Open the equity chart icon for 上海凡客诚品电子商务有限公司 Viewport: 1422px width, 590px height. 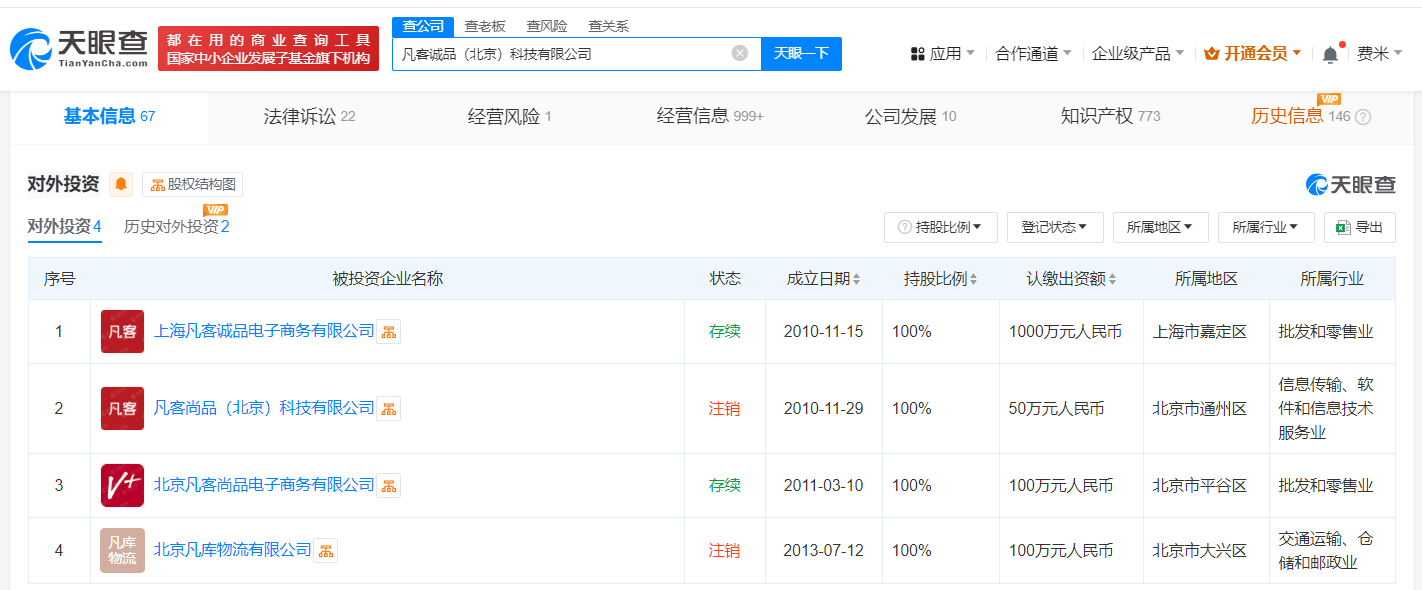pyautogui.click(x=389, y=331)
